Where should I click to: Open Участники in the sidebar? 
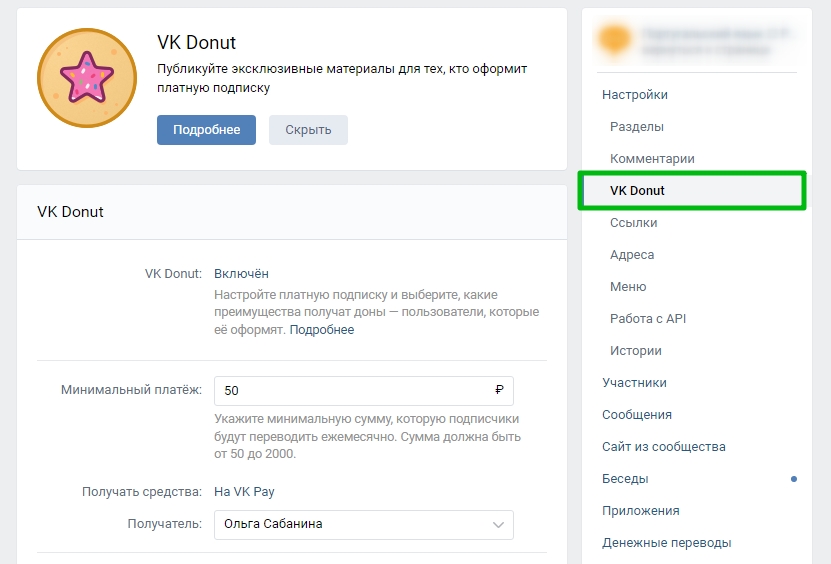point(634,383)
